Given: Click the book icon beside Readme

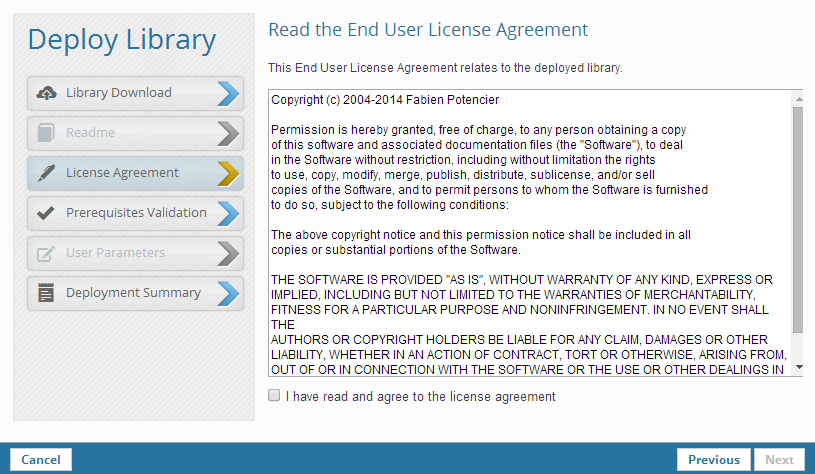Looking at the screenshot, I should pos(46,133).
